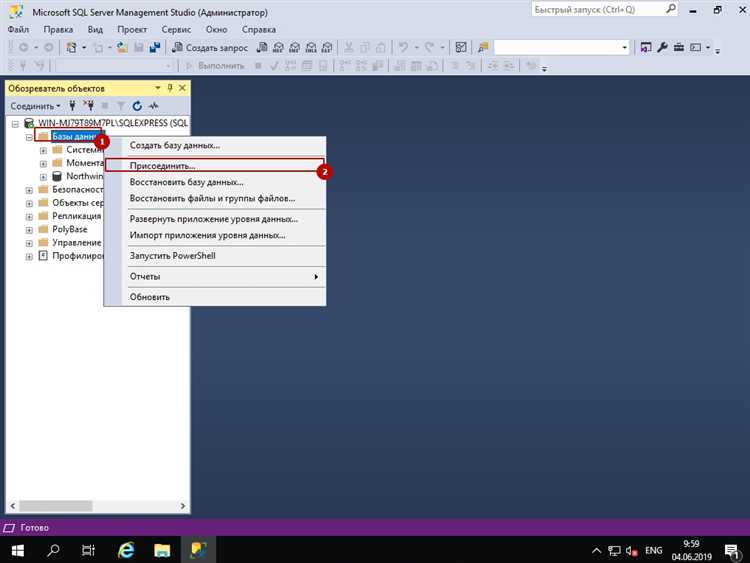
Task: Expand the PolyBase tree node
Action: tap(29, 229)
